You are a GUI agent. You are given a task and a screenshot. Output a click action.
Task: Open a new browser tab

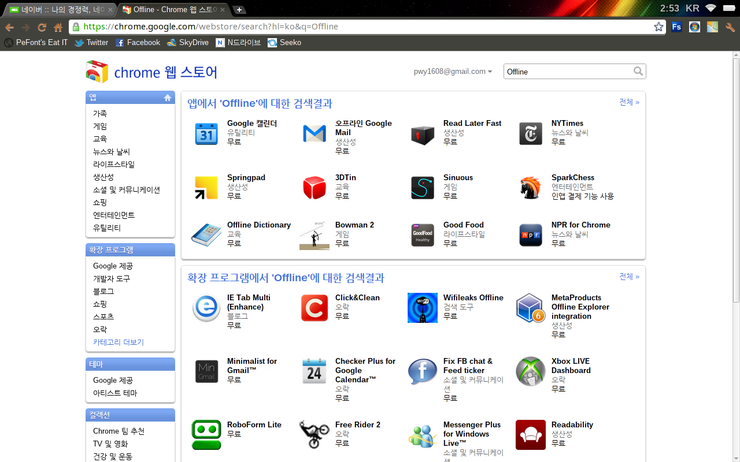(x=239, y=9)
